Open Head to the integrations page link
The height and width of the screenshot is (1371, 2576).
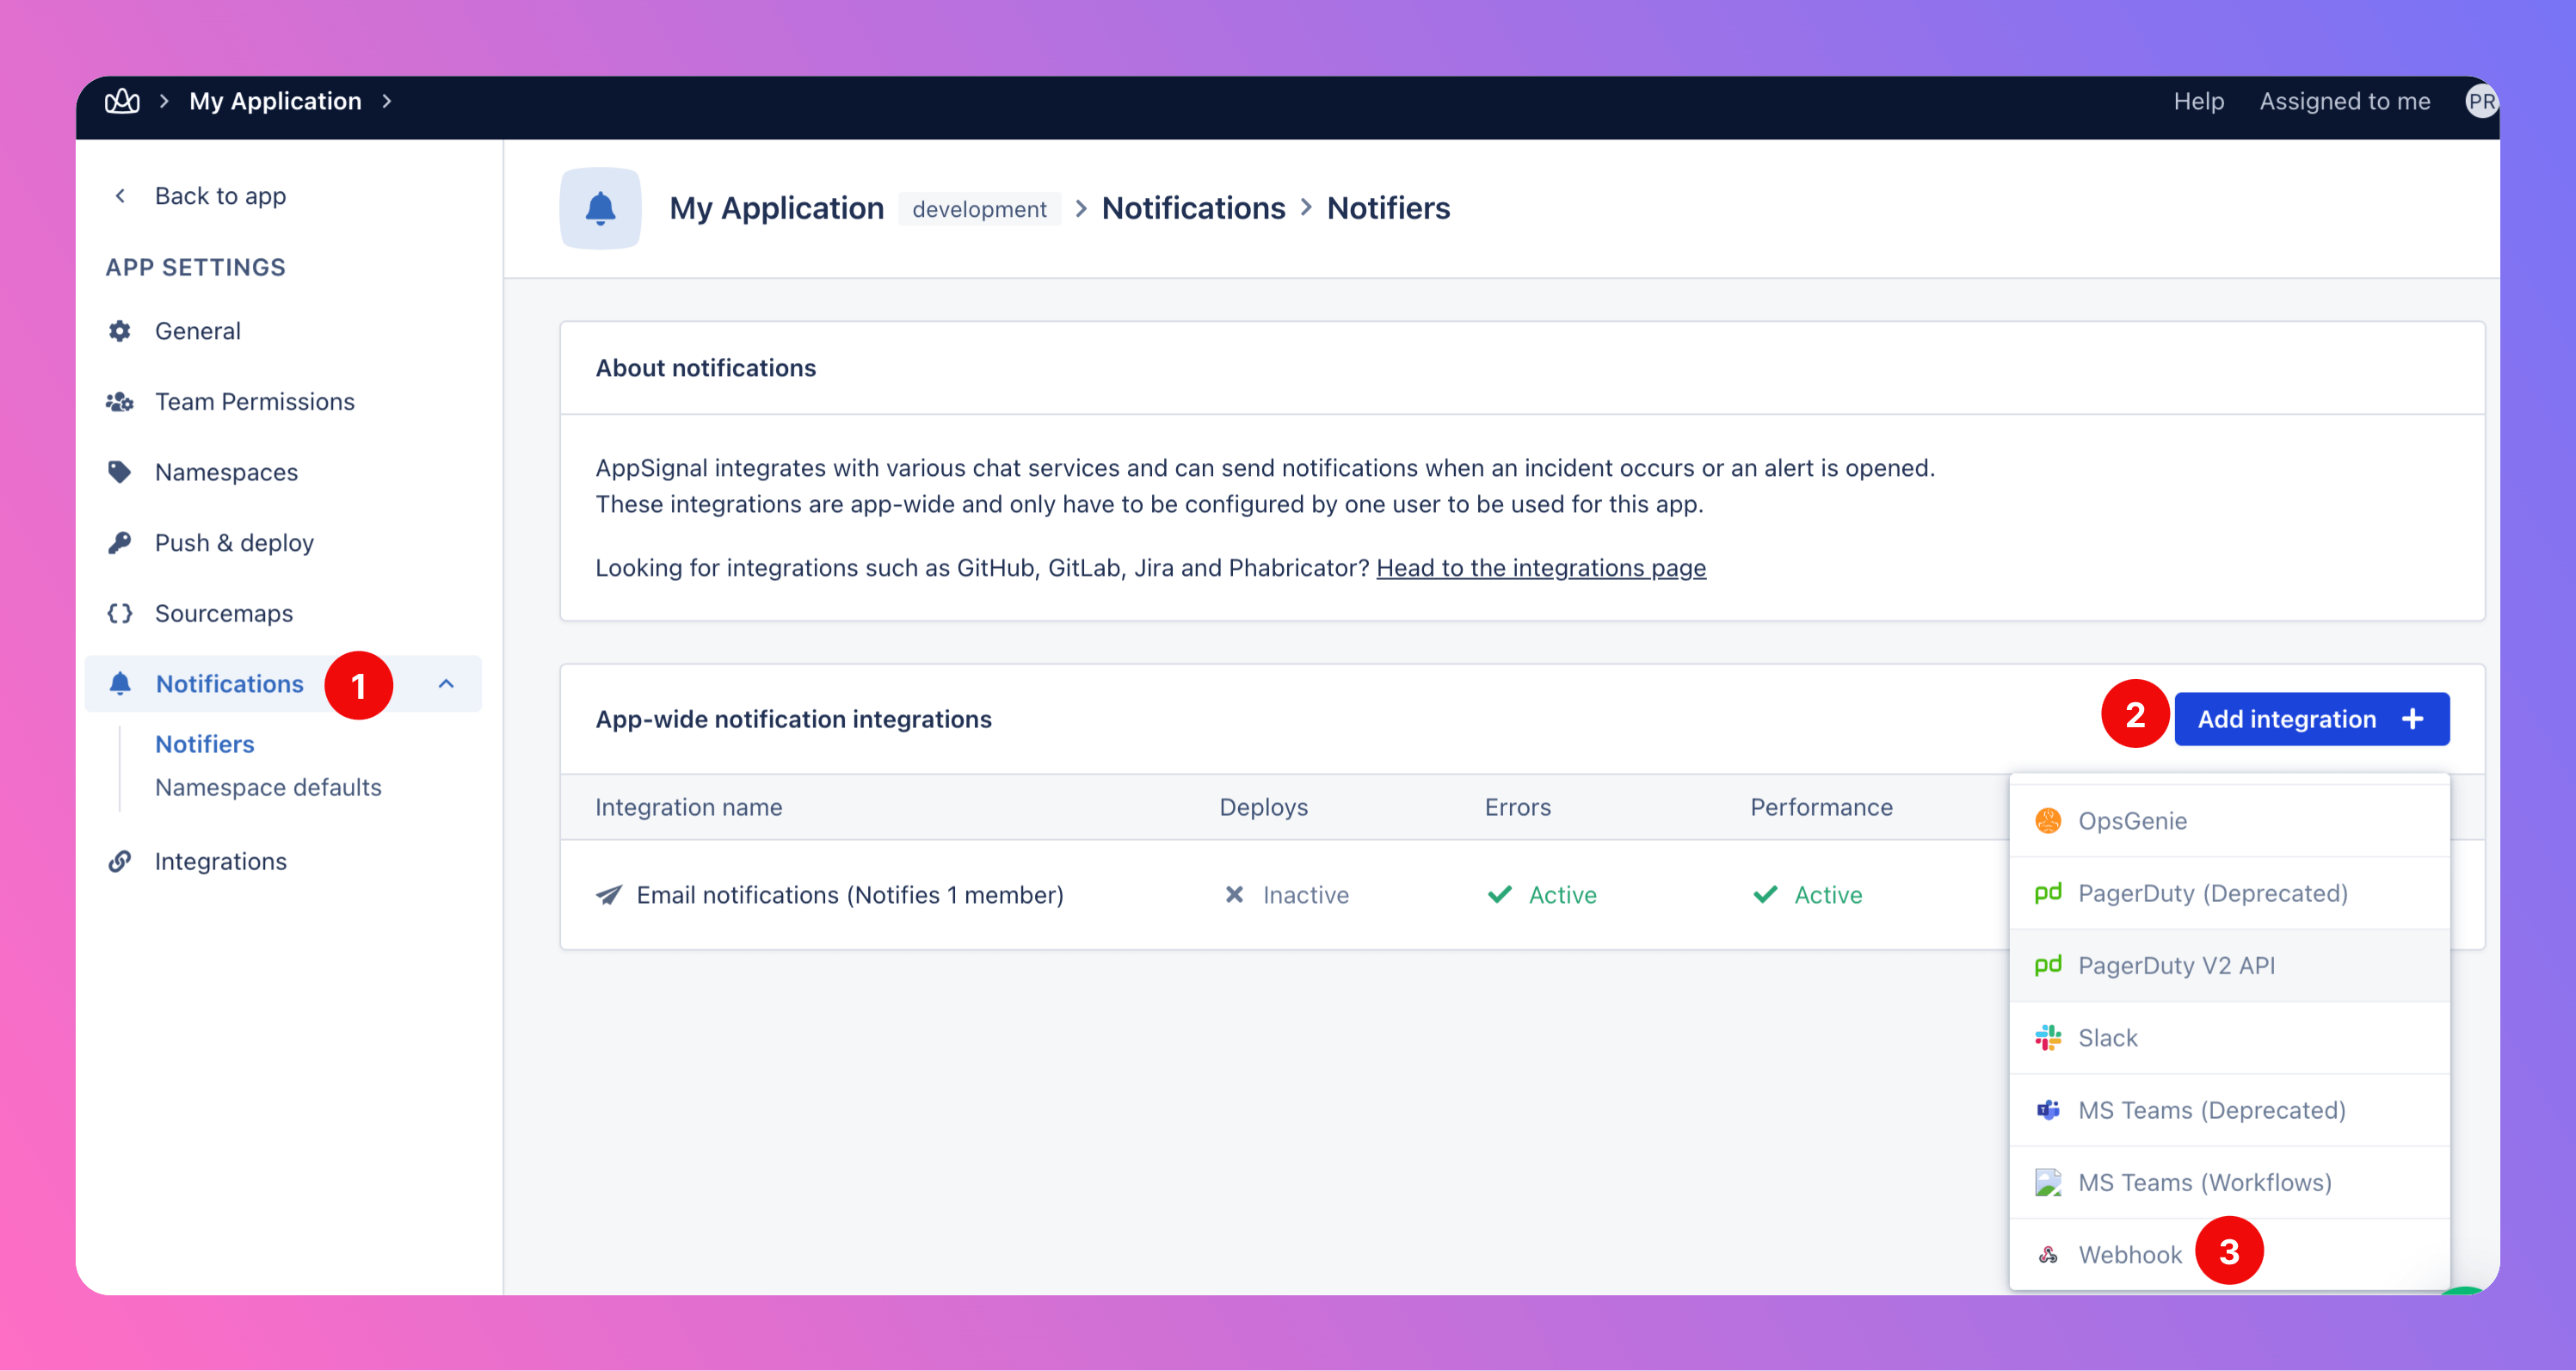(x=1540, y=568)
